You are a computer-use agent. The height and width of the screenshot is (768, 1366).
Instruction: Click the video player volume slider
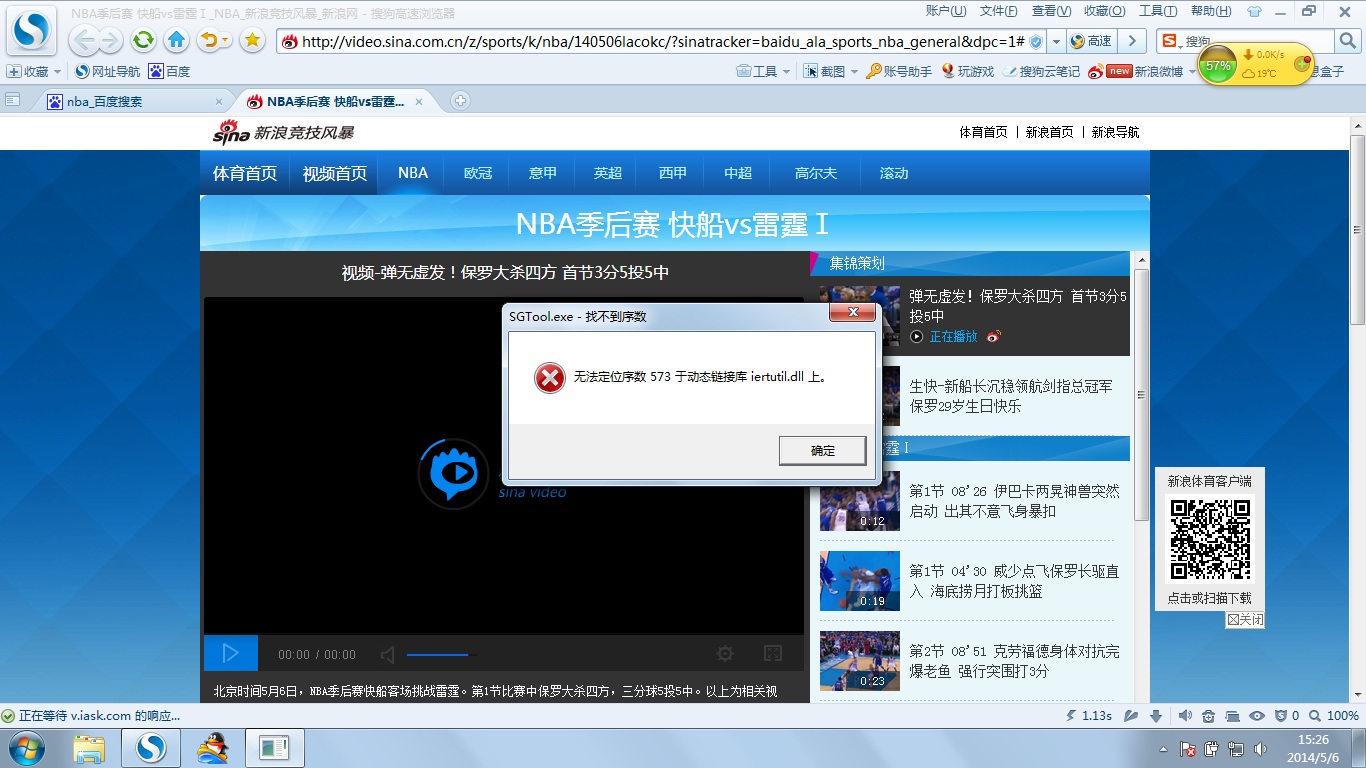click(440, 655)
